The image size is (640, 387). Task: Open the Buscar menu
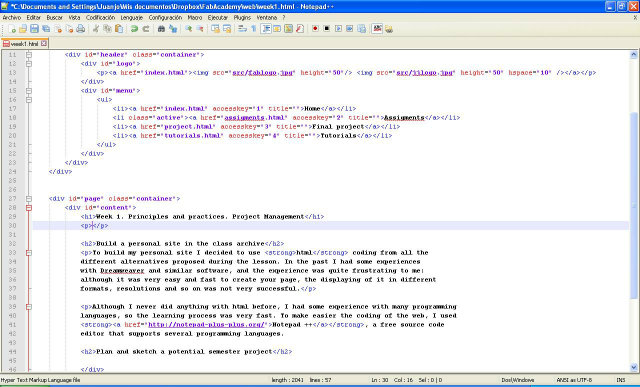pyautogui.click(x=54, y=18)
